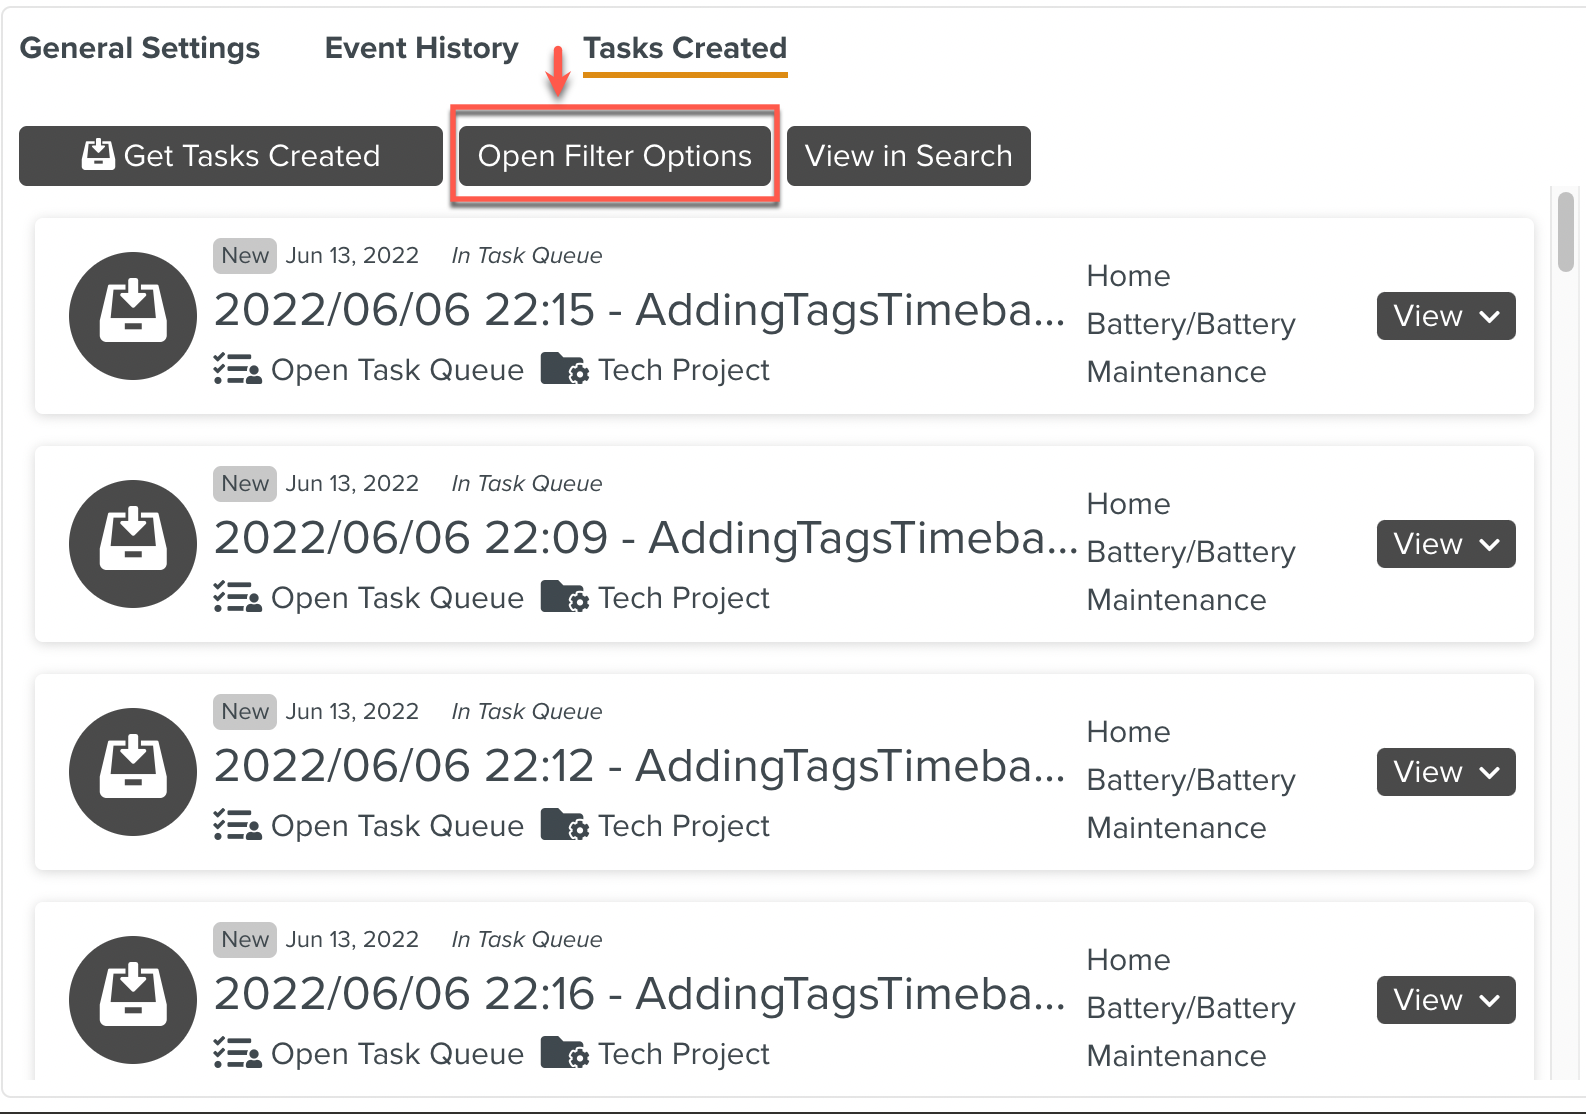Click the New status badge on 22:16 task
1586x1114 pixels.
tap(245, 939)
